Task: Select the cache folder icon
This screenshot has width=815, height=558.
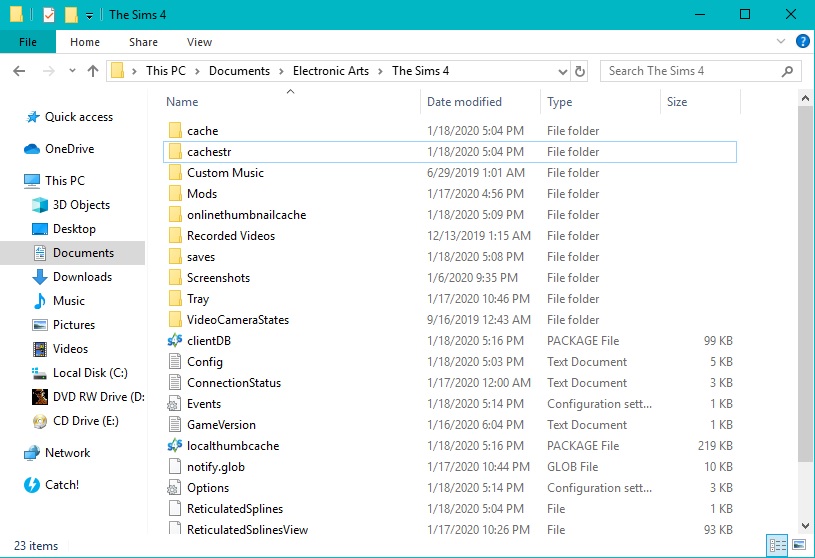Action: [x=175, y=131]
